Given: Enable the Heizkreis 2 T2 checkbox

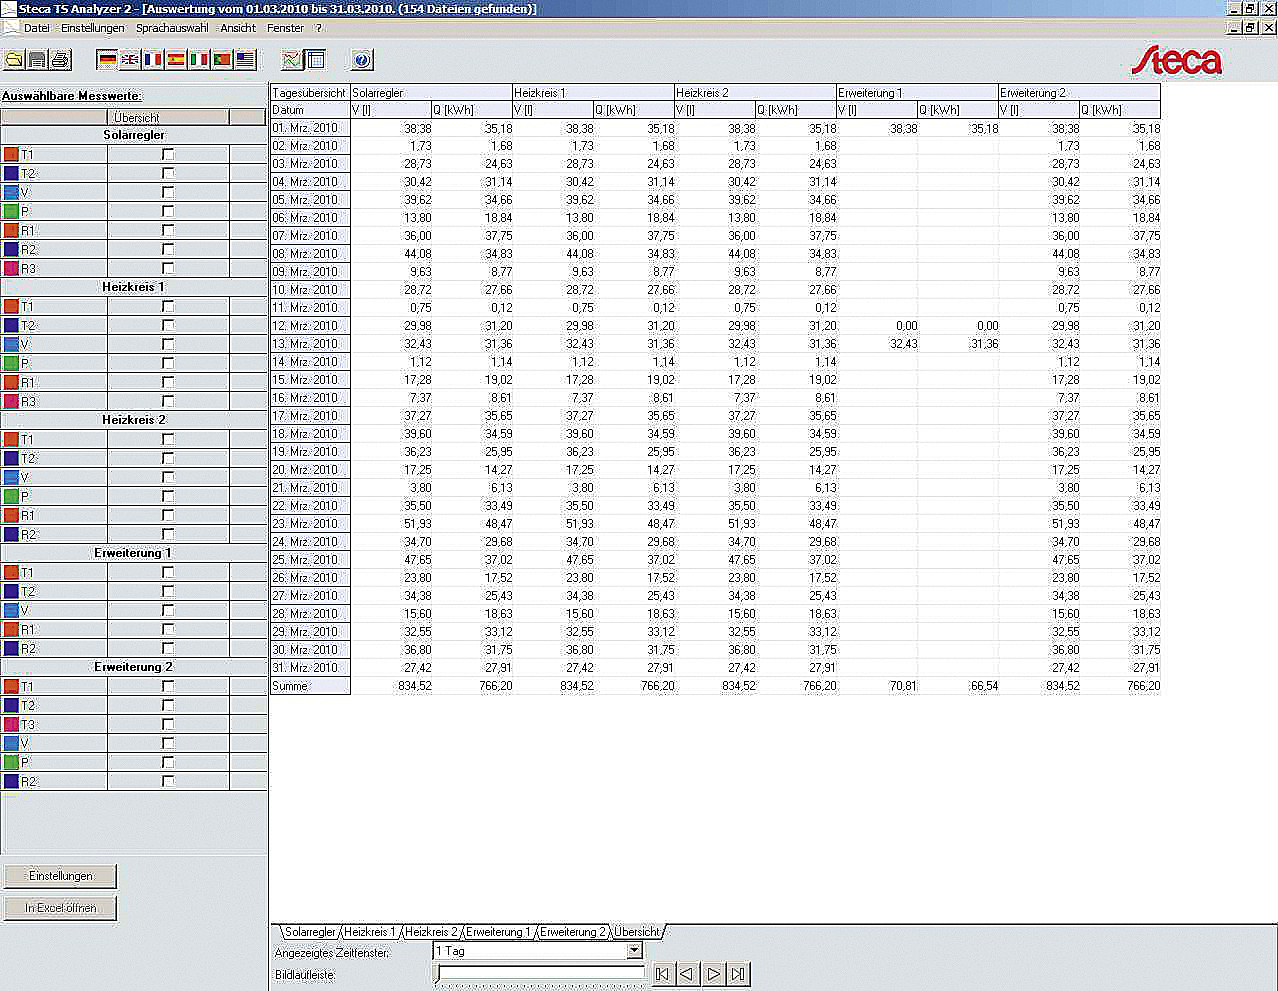Looking at the screenshot, I should (x=168, y=458).
